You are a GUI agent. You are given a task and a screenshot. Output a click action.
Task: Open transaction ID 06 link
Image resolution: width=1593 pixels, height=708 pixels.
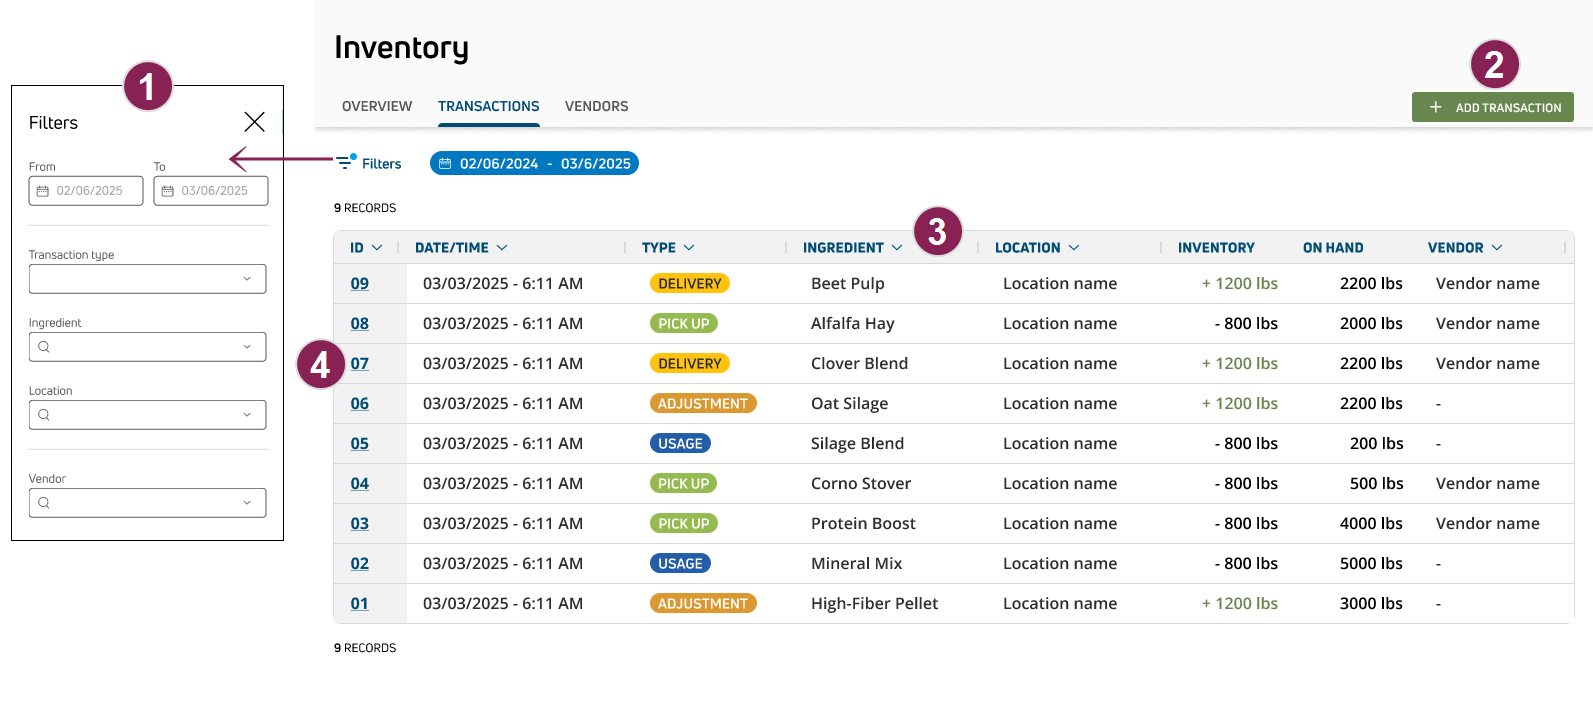pyautogui.click(x=360, y=404)
